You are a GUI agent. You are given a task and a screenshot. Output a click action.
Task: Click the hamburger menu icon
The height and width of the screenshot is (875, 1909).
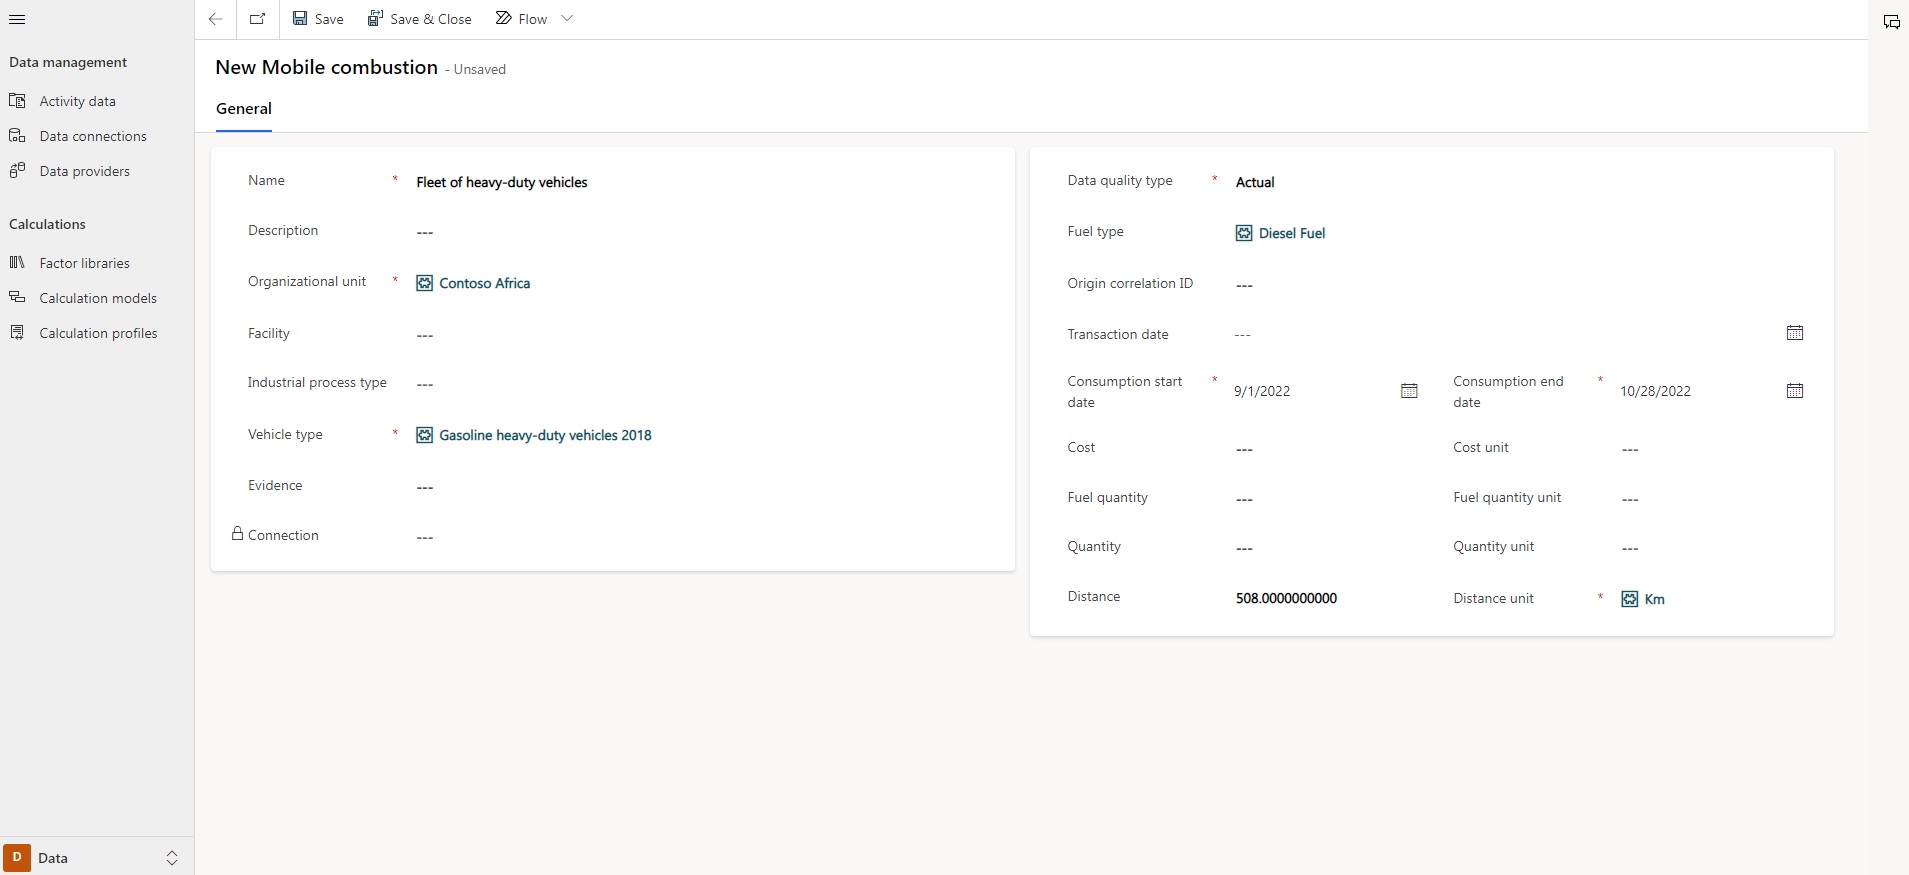point(17,19)
